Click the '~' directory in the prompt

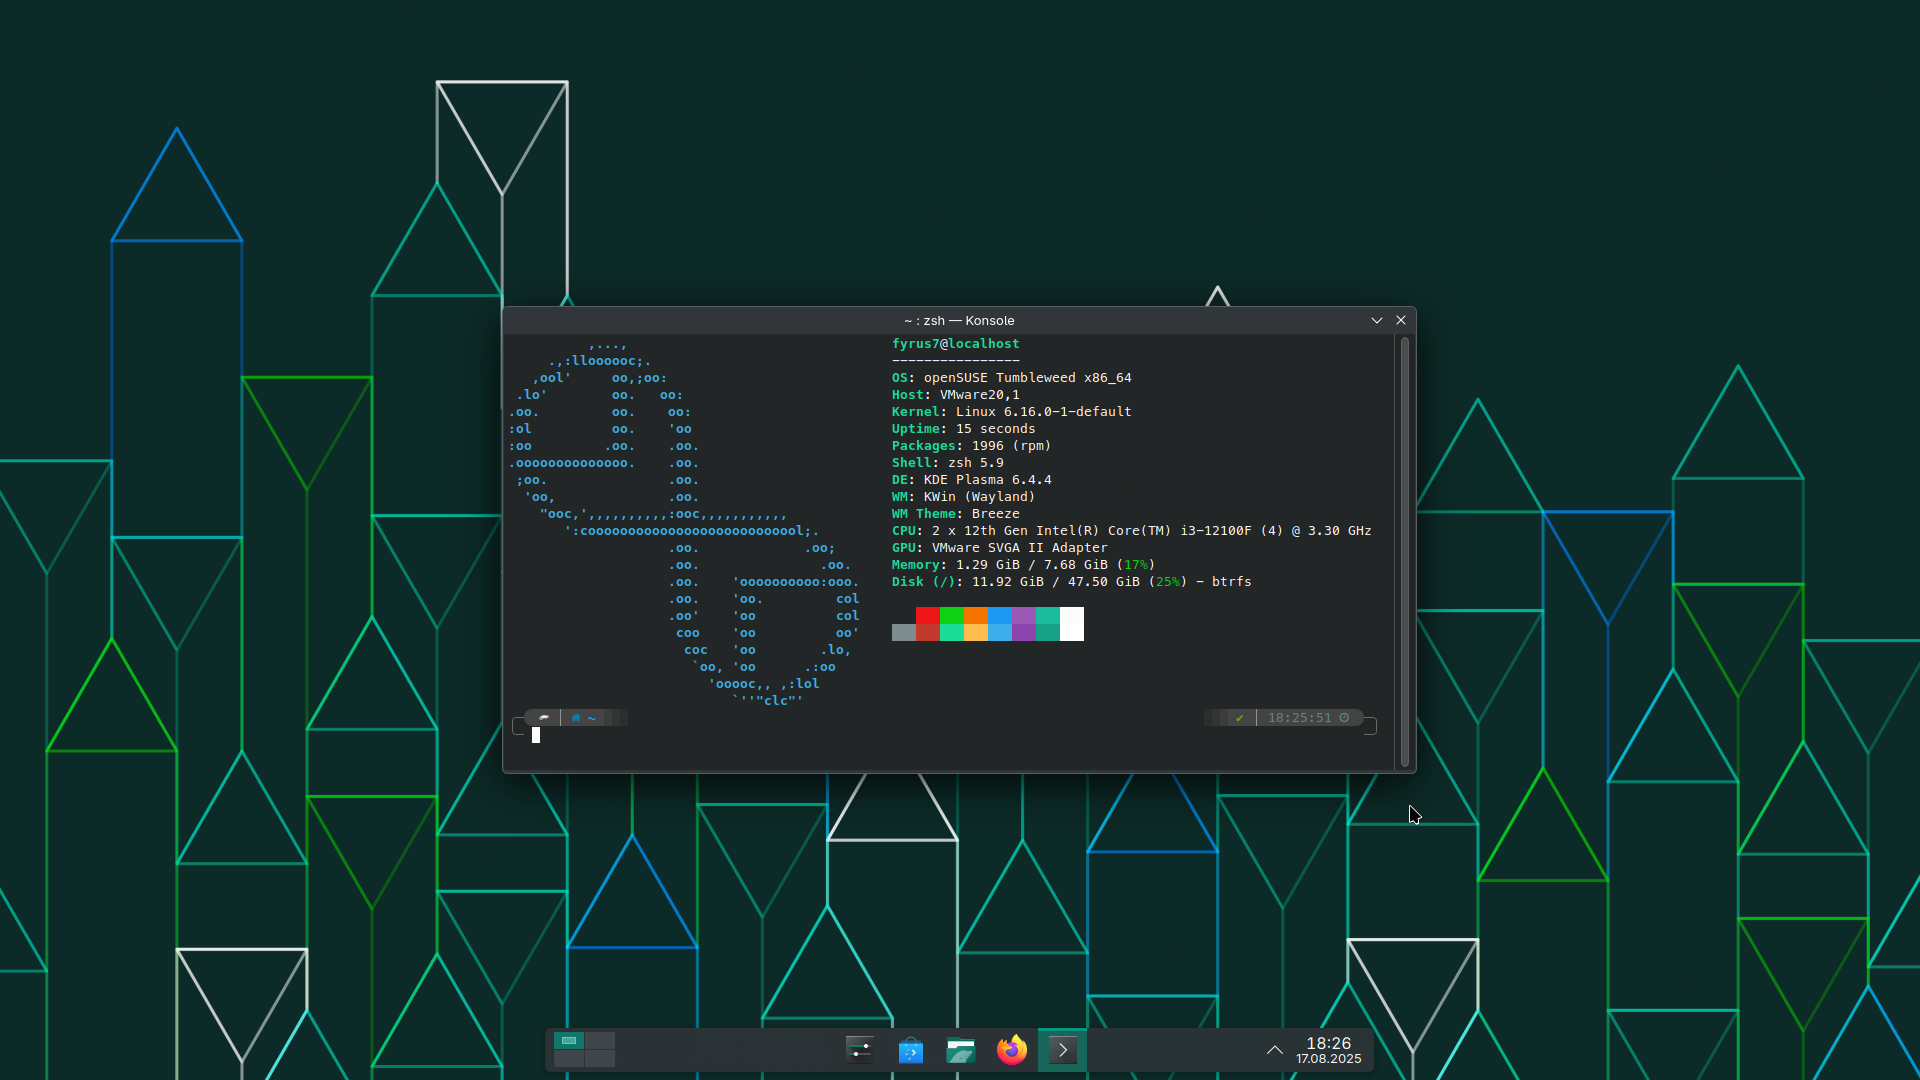(x=592, y=718)
